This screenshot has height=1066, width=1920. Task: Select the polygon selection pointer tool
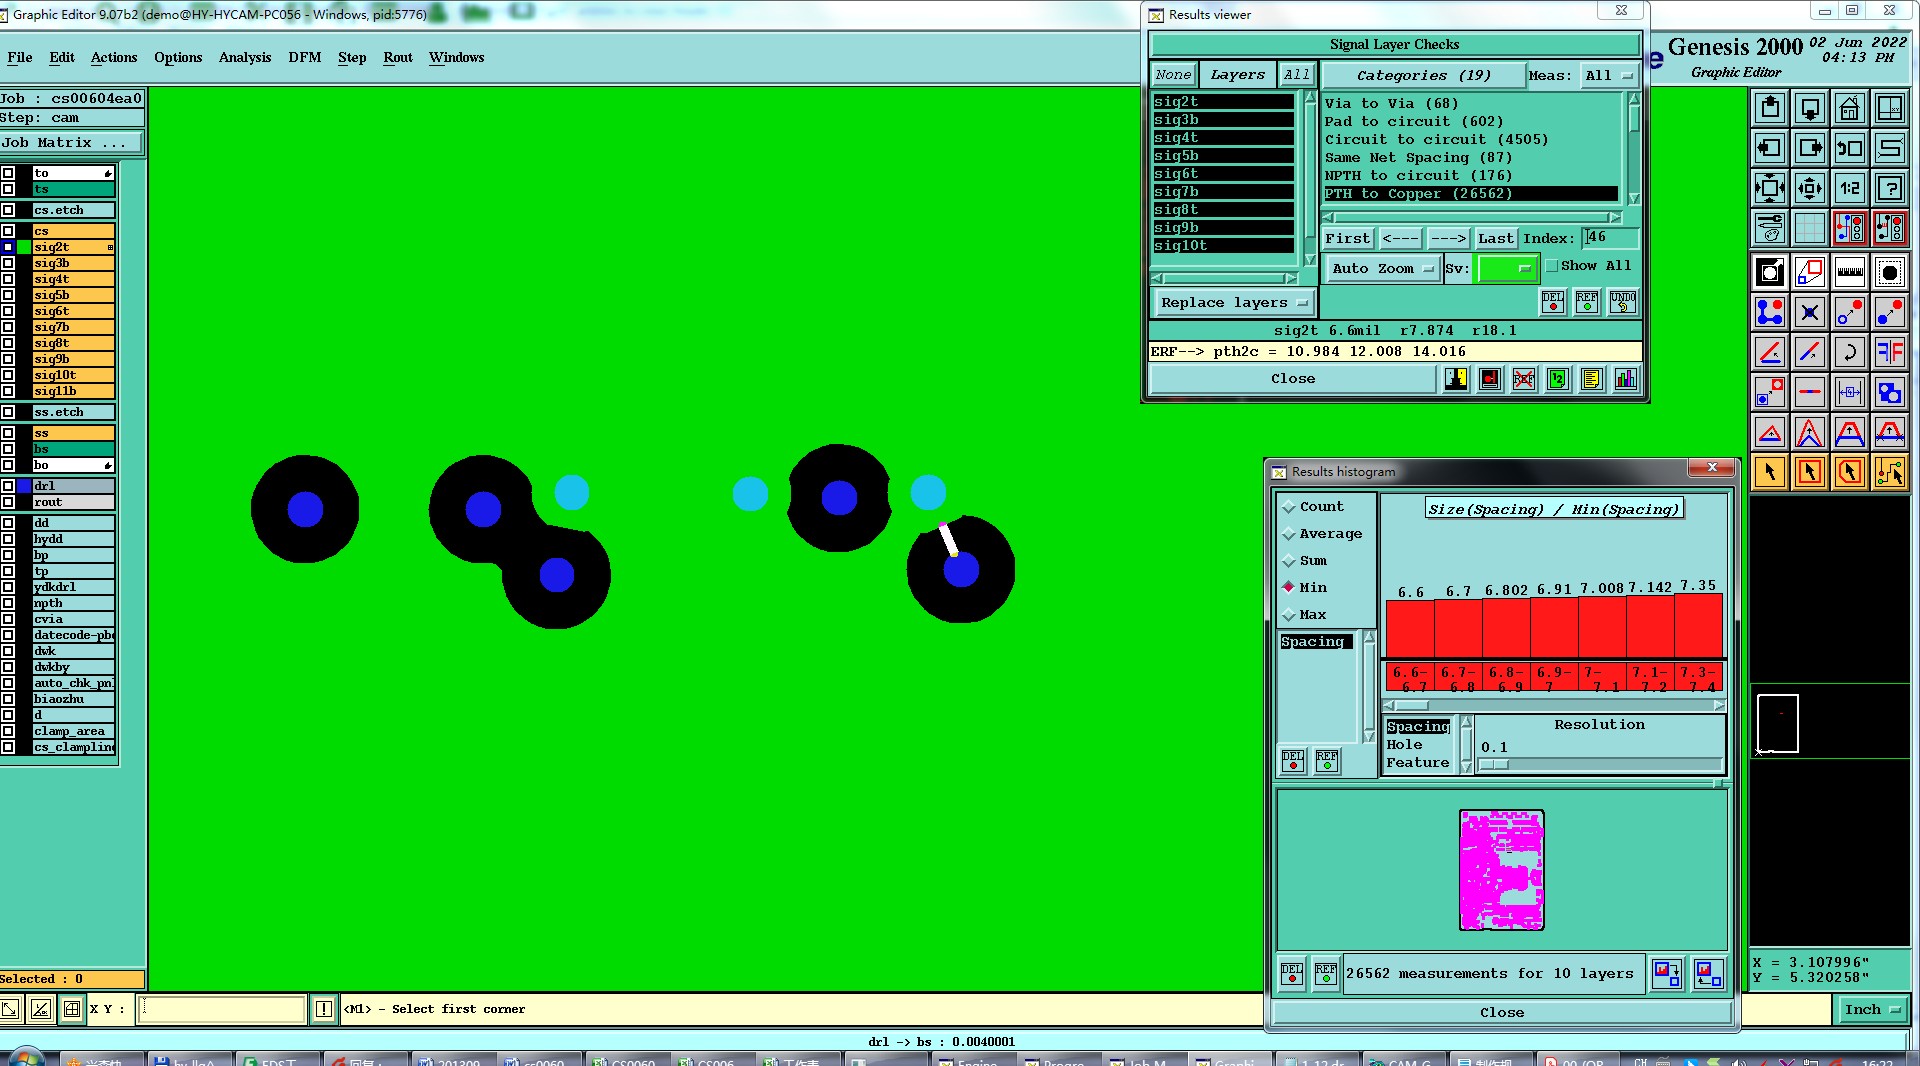(1849, 472)
